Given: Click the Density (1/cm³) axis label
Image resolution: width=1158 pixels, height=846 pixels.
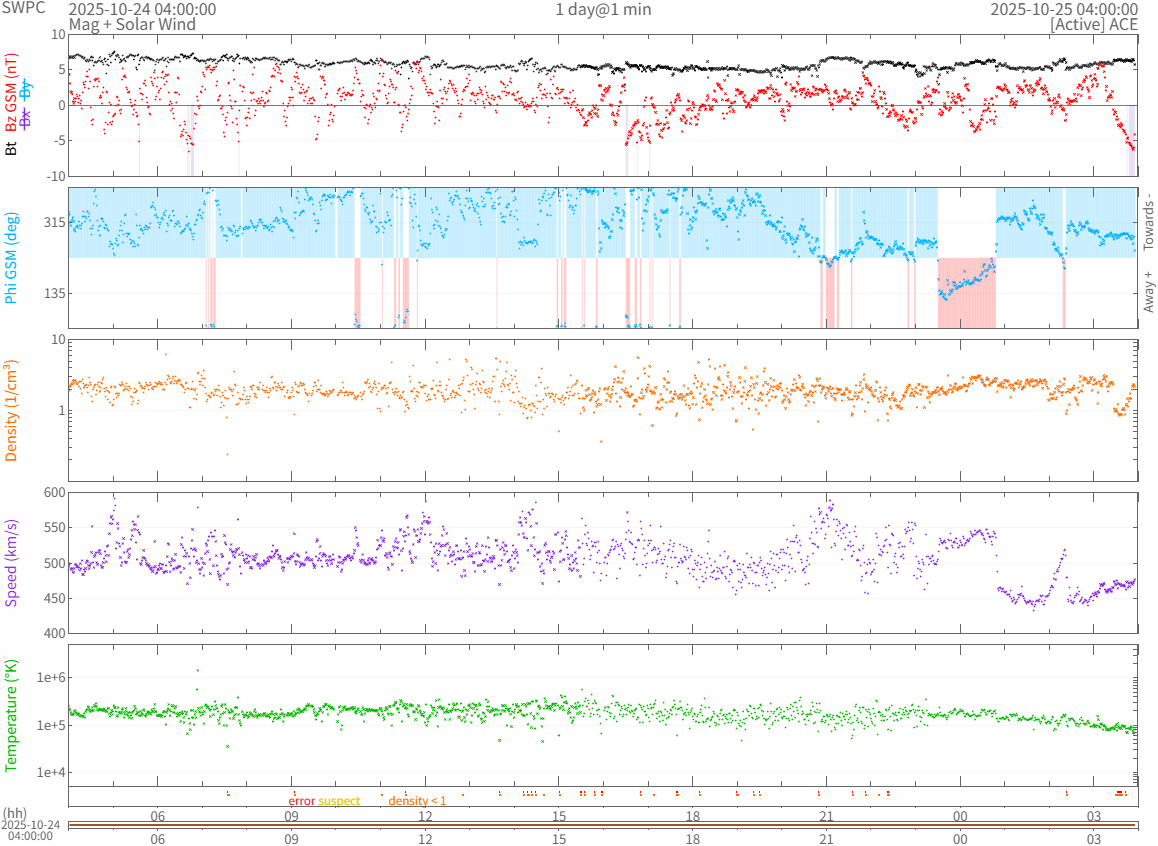Looking at the screenshot, I should pyautogui.click(x=11, y=410).
